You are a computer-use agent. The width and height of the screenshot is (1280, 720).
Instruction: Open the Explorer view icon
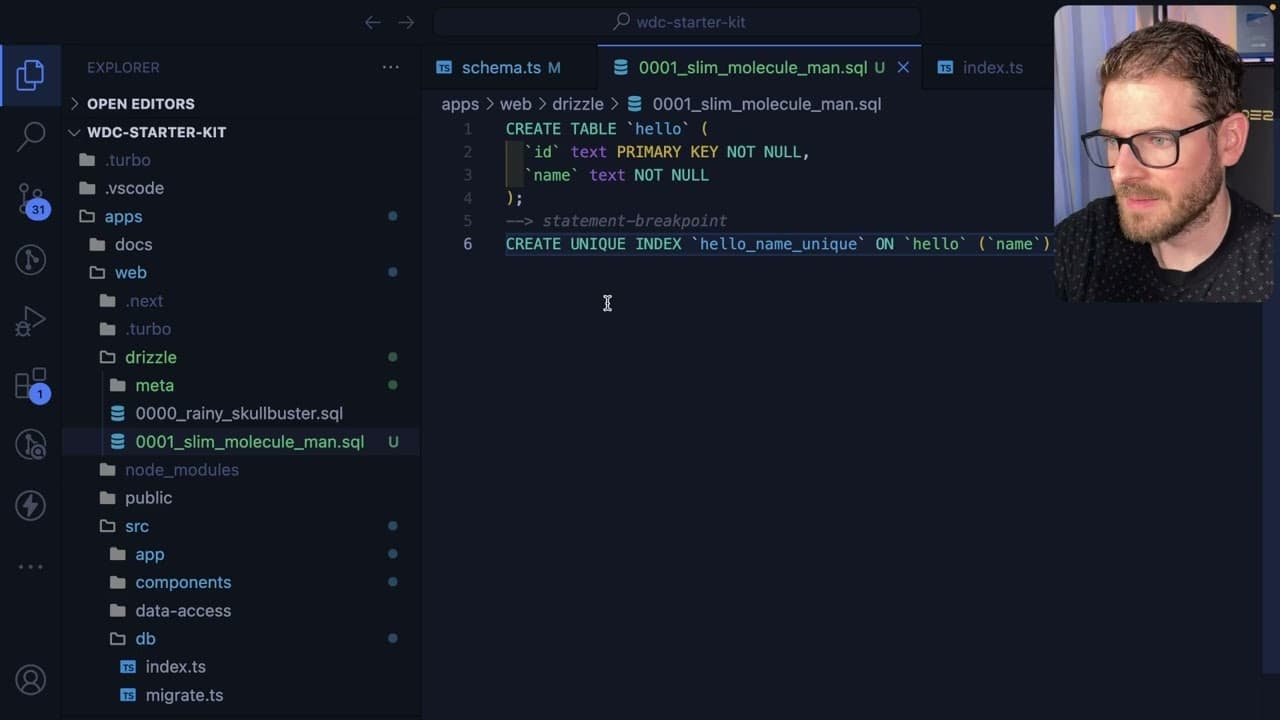31,75
